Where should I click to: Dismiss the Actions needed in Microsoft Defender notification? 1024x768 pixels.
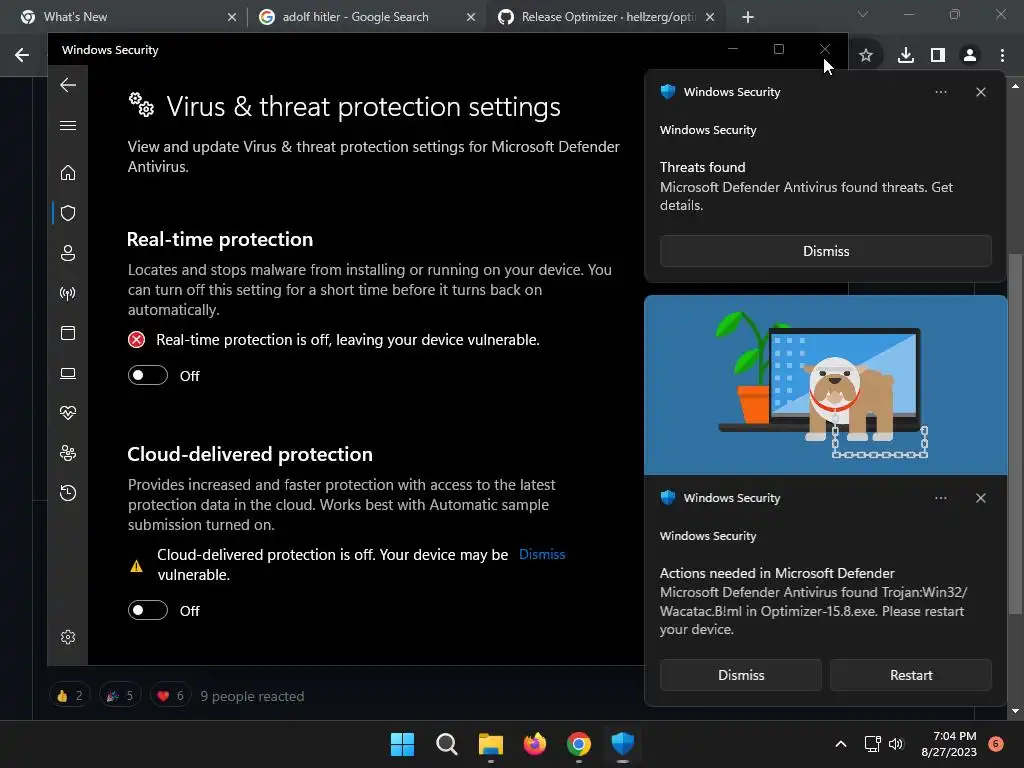741,675
